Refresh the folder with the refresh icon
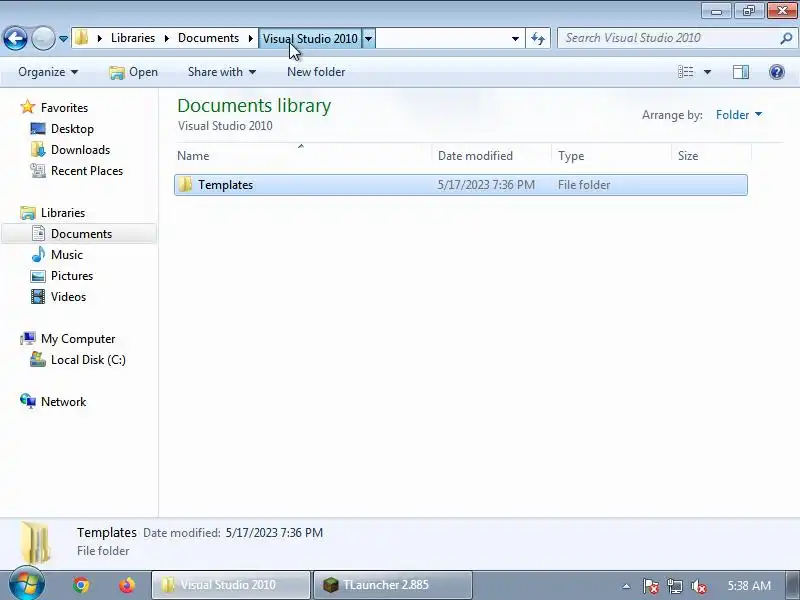 point(538,39)
